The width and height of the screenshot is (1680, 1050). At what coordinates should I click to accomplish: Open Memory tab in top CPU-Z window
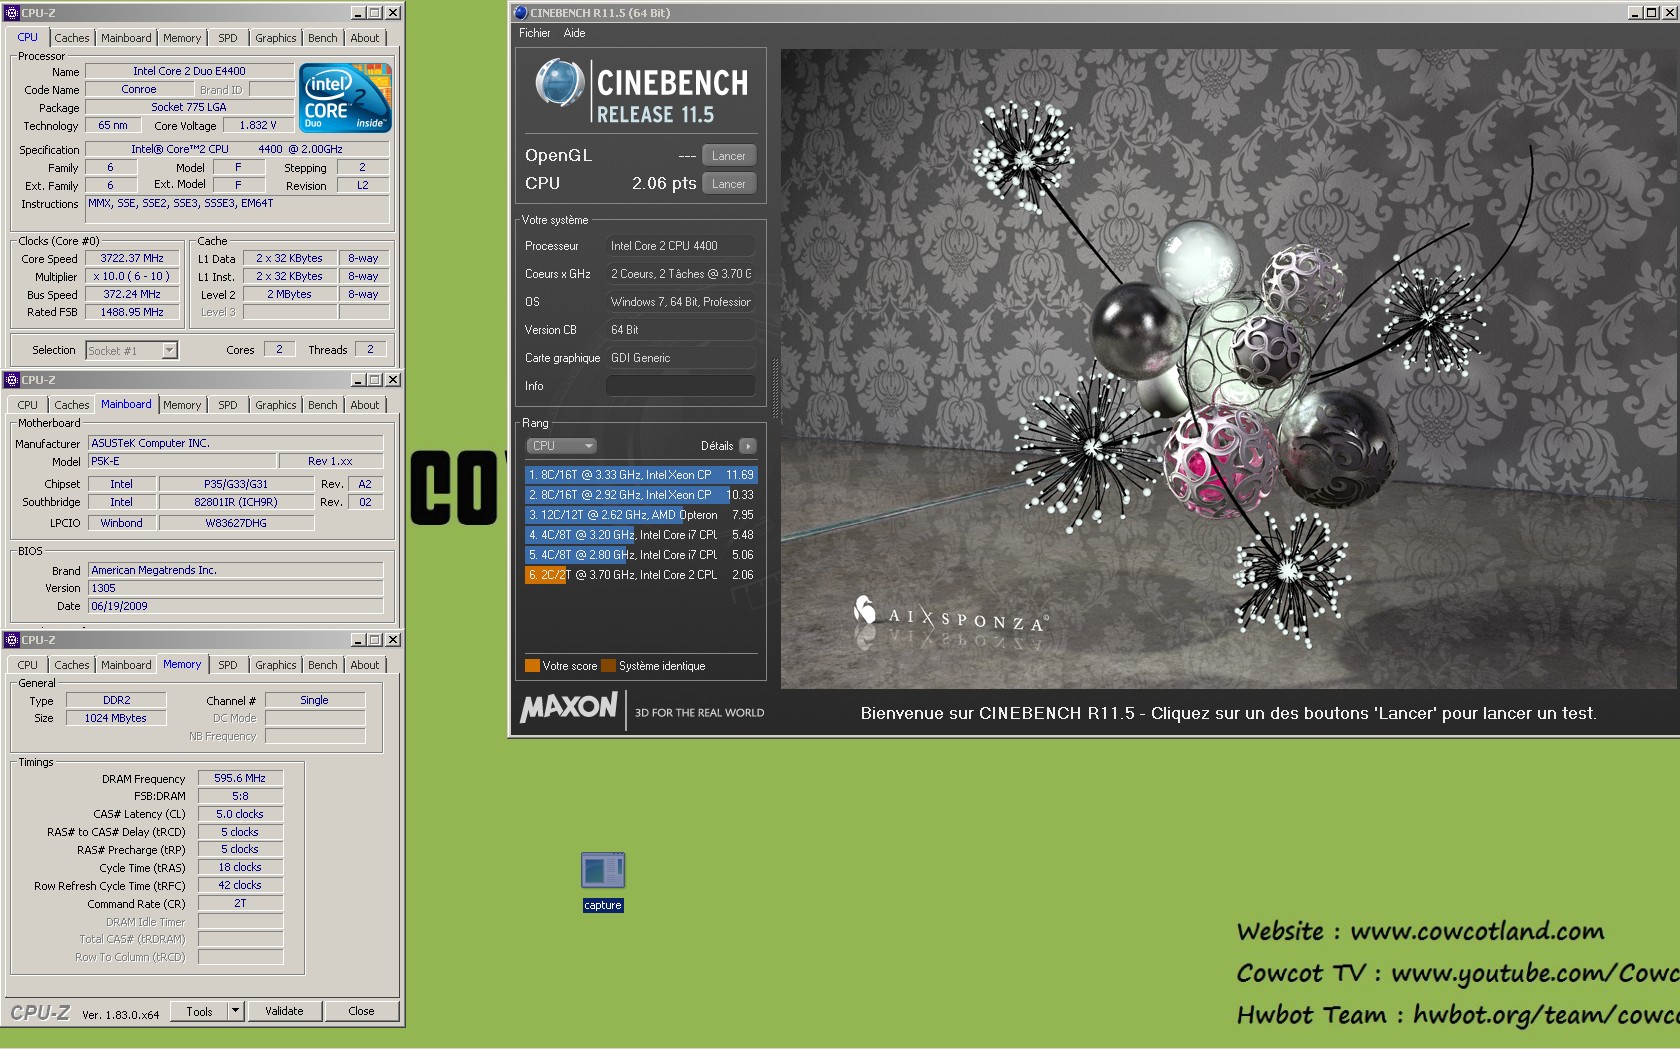[x=182, y=38]
